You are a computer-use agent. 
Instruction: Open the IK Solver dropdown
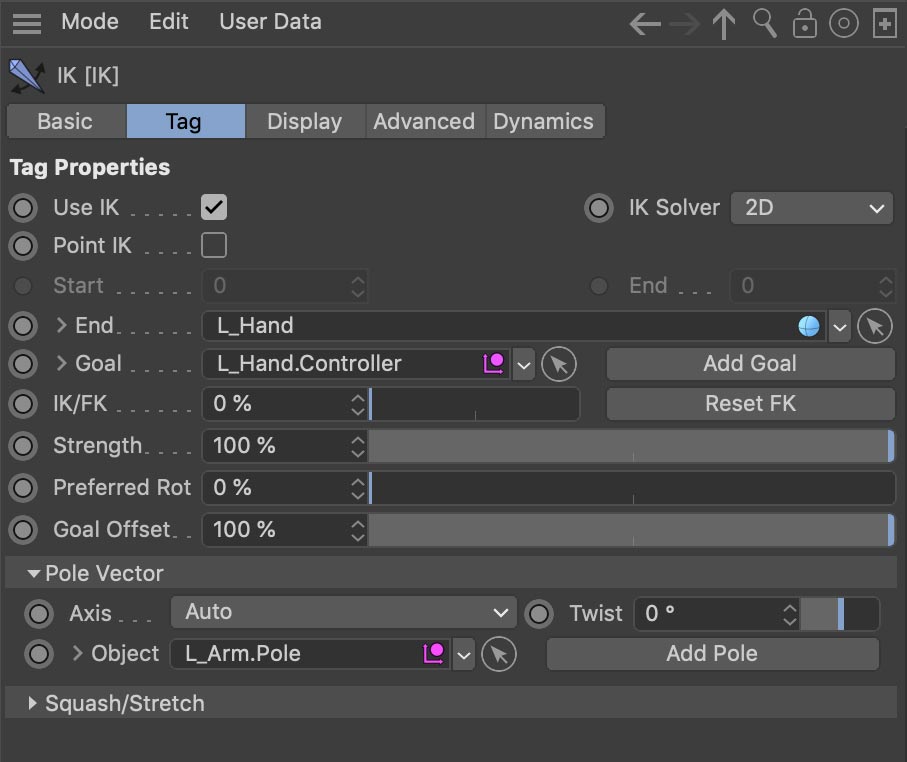pos(811,208)
